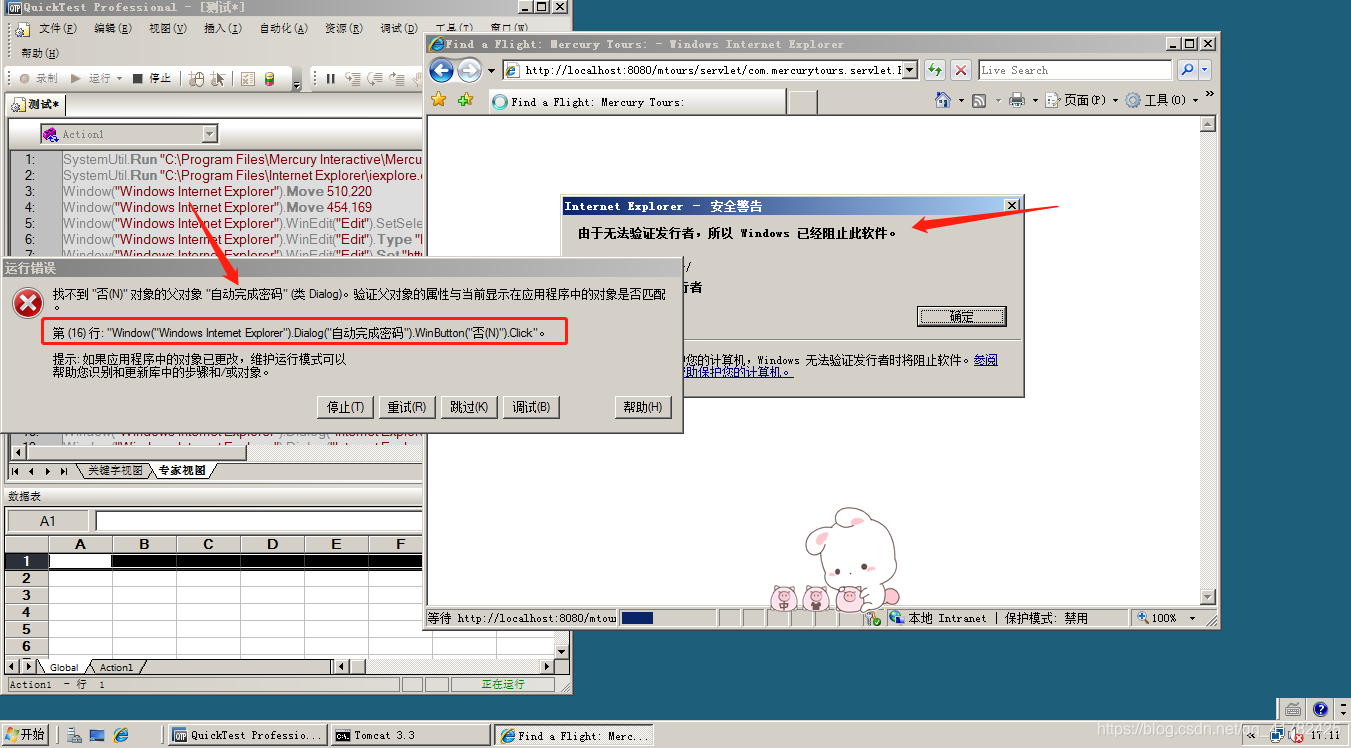Open the Object Spy tool in QTP
The height and width of the screenshot is (748, 1351).
(x=197, y=78)
